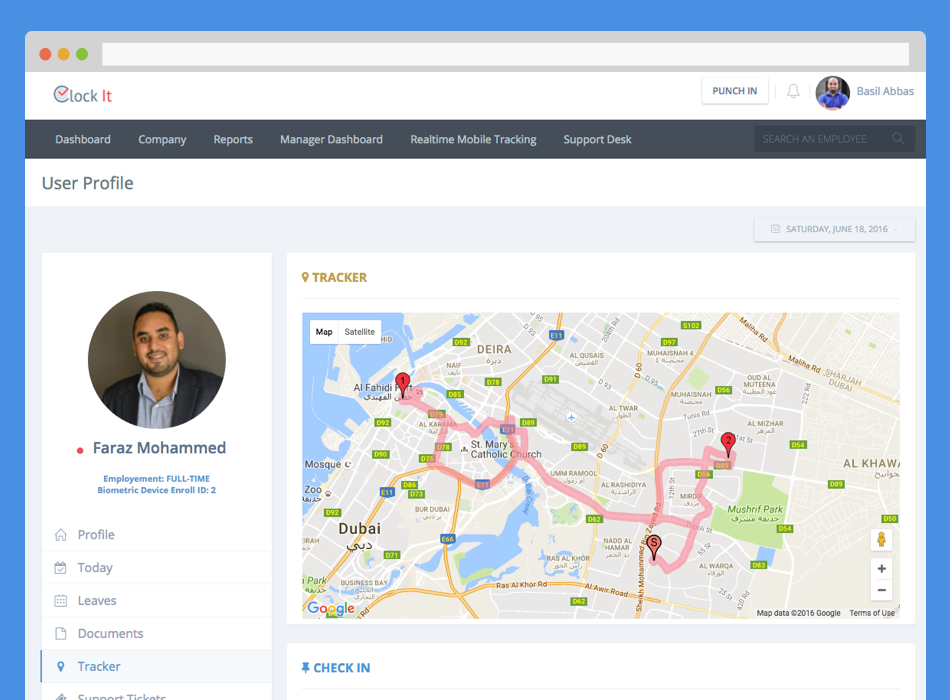Open Terms of Use link on map

point(872,613)
